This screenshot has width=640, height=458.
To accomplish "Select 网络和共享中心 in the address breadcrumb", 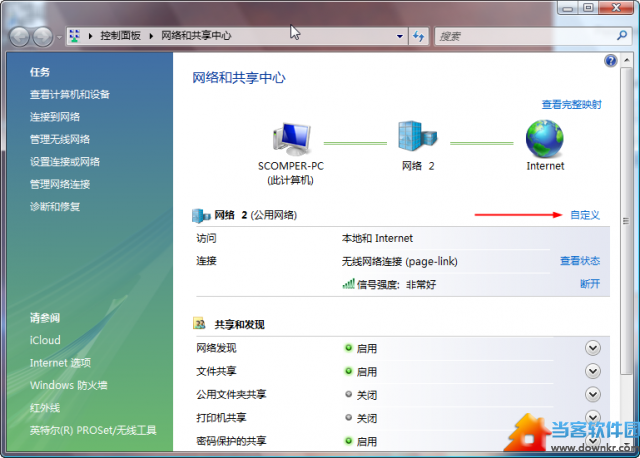I will [196, 36].
